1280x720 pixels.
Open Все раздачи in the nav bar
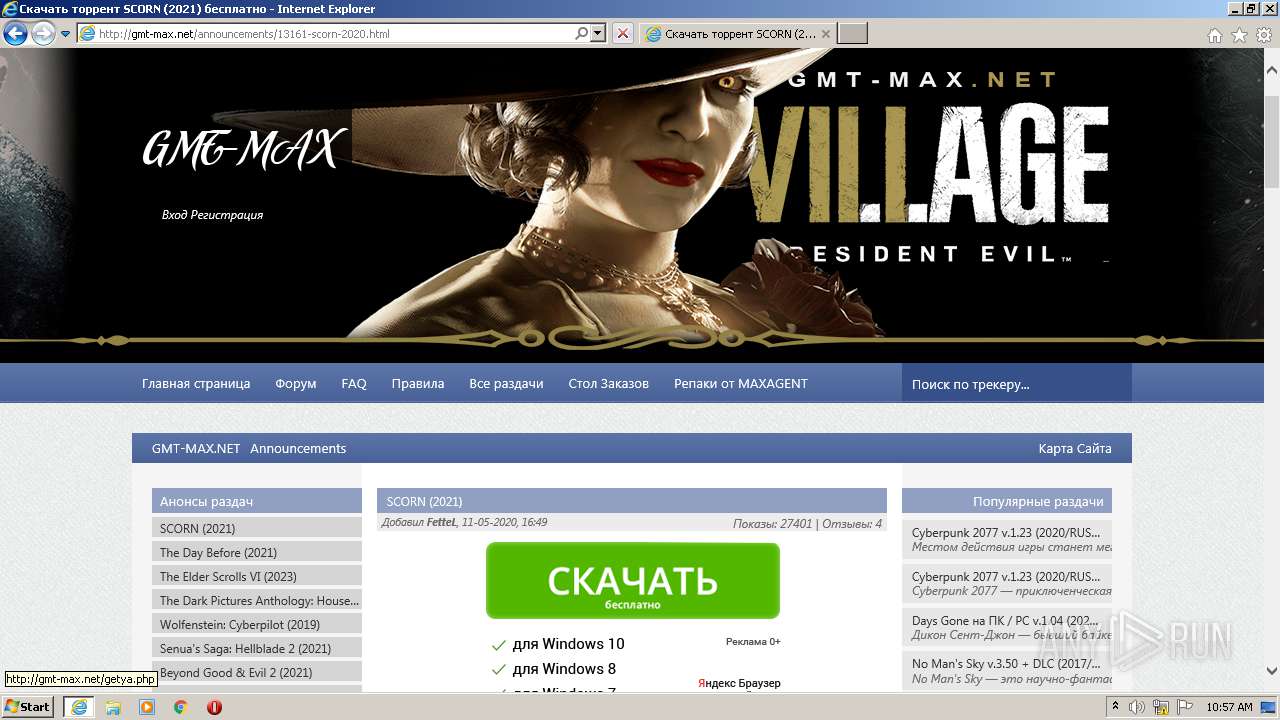click(506, 384)
